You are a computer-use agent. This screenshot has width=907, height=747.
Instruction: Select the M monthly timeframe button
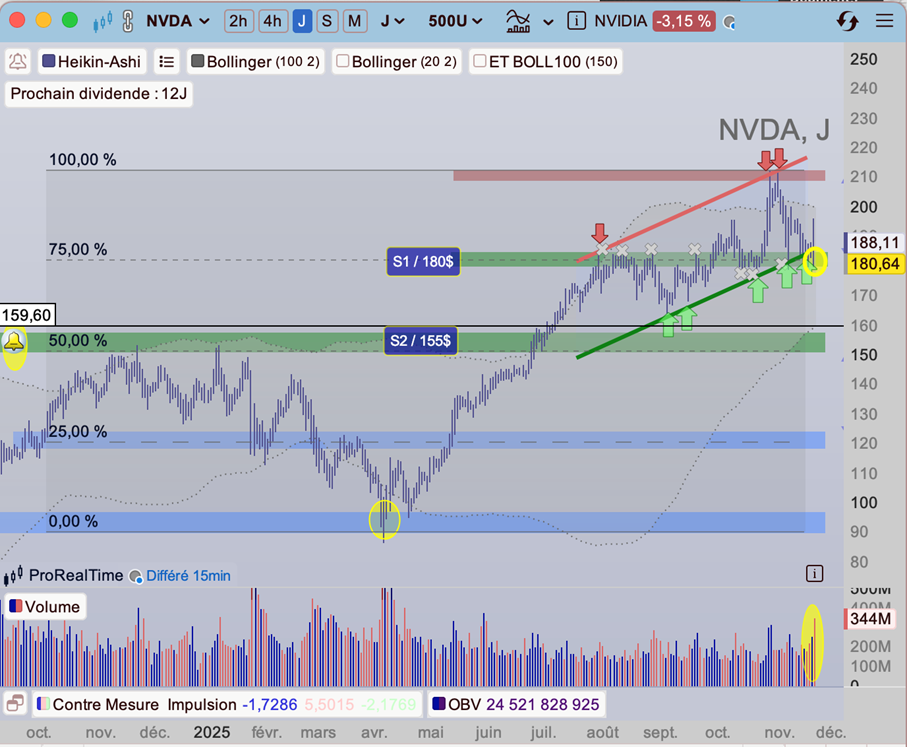click(x=355, y=21)
